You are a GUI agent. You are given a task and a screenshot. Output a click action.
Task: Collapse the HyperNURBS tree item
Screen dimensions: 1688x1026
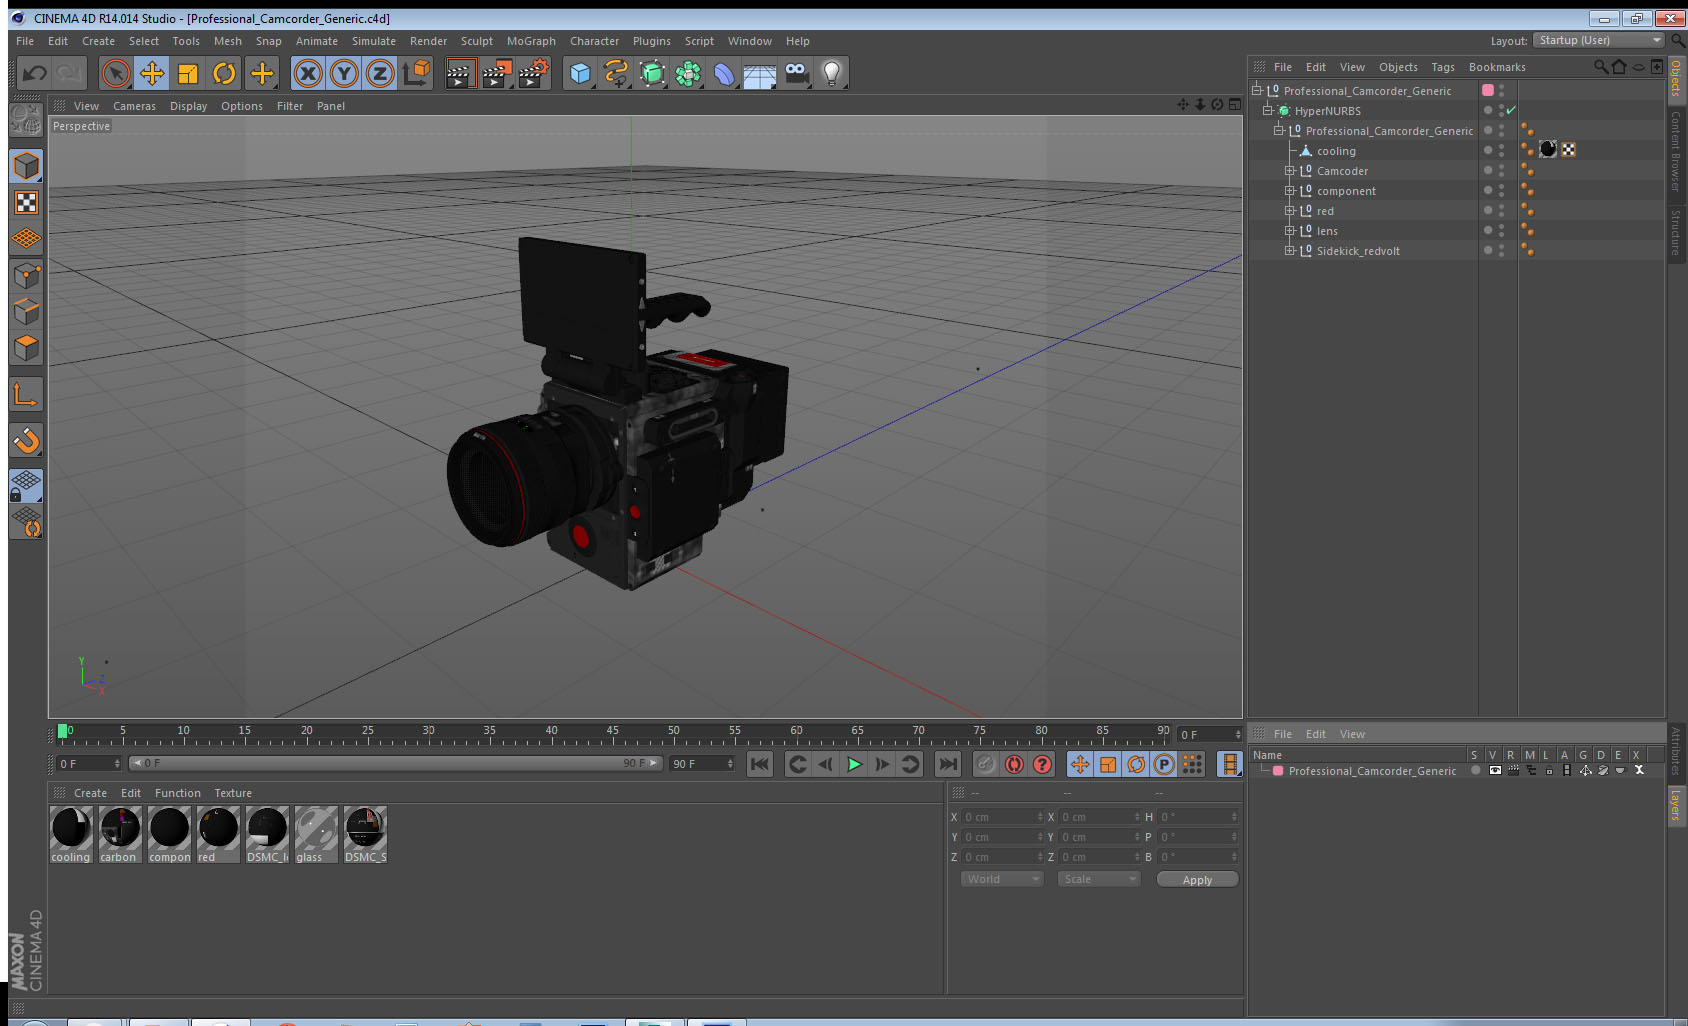(1268, 110)
